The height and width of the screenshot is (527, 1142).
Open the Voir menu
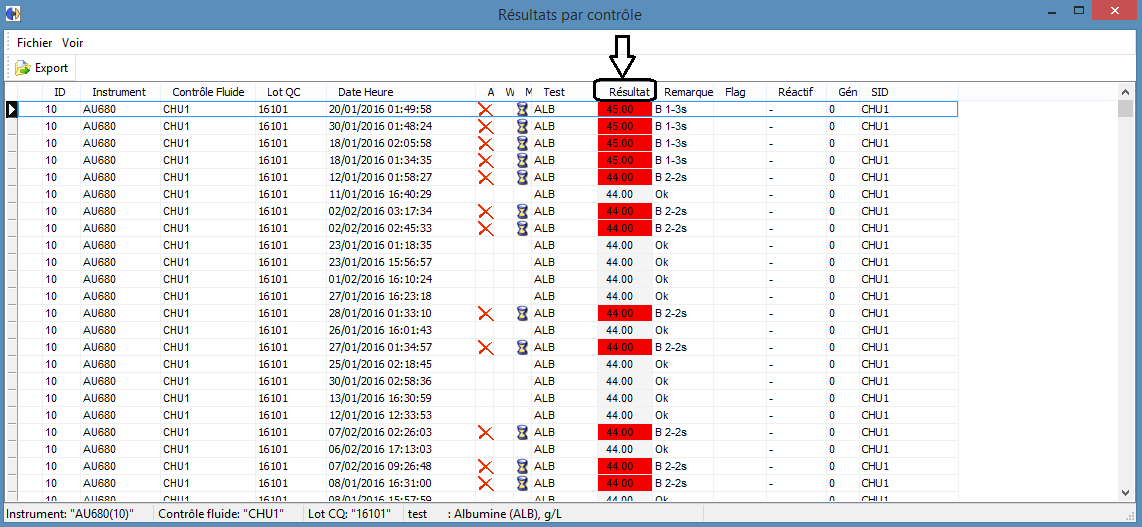(73, 43)
